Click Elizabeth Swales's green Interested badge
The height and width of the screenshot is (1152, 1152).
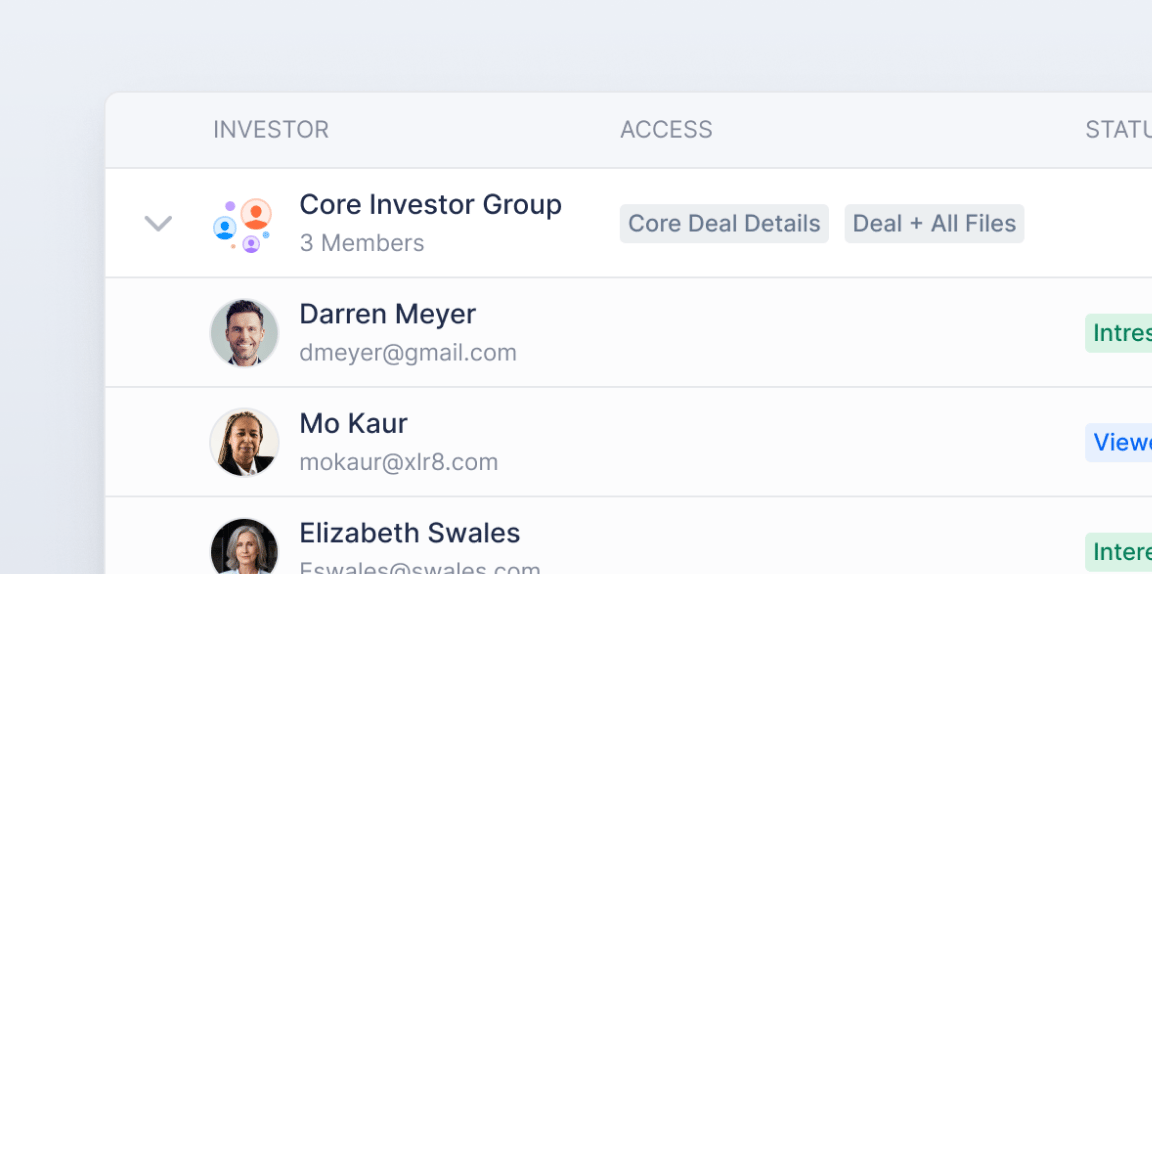pyautogui.click(x=1120, y=552)
